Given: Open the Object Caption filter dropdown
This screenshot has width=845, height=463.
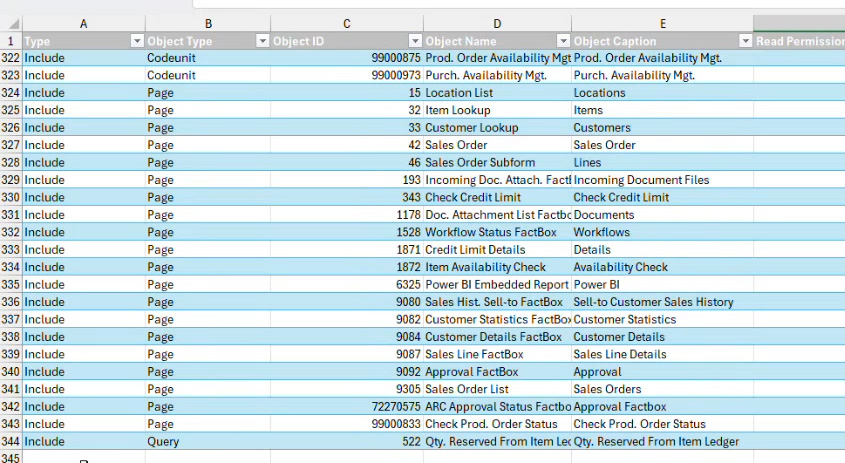Looking at the screenshot, I should pyautogui.click(x=745, y=41).
